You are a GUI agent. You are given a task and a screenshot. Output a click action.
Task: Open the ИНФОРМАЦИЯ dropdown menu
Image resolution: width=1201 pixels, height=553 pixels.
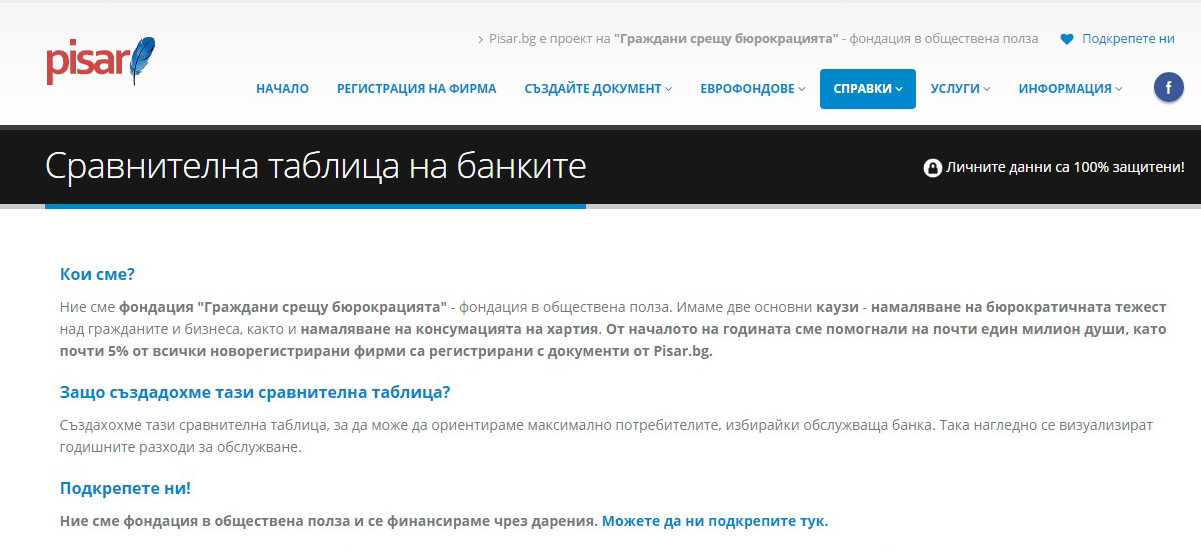point(1070,89)
